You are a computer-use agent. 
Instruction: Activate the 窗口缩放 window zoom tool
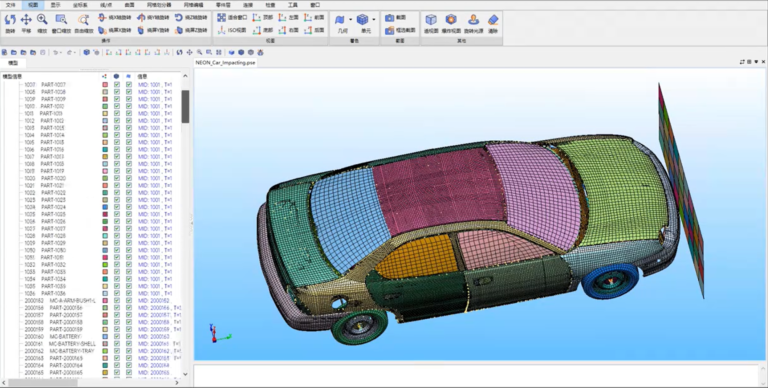click(x=61, y=24)
